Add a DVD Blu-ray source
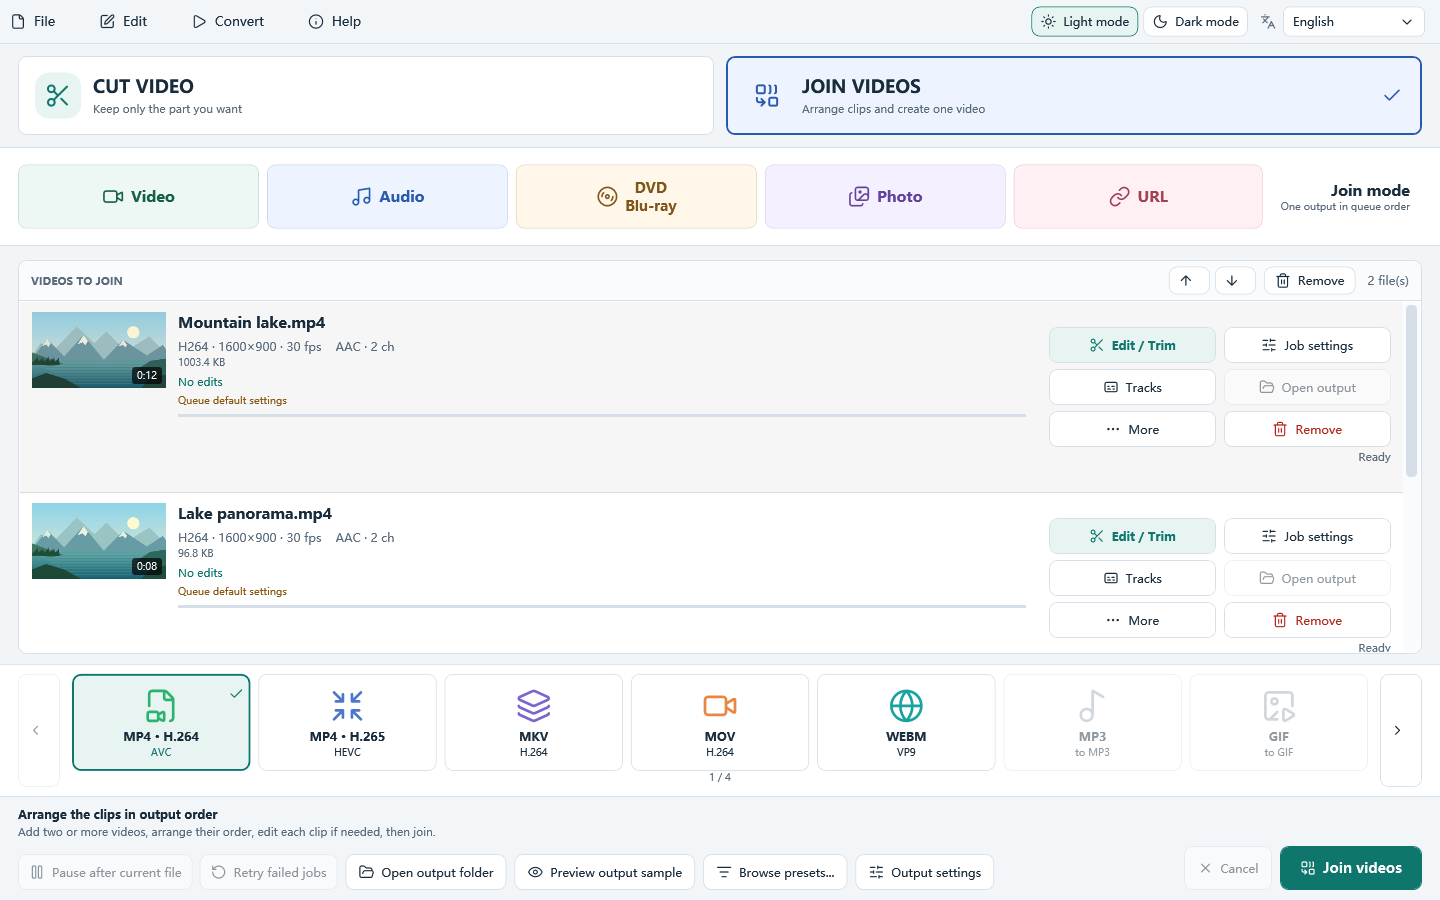The width and height of the screenshot is (1440, 900). 636,197
